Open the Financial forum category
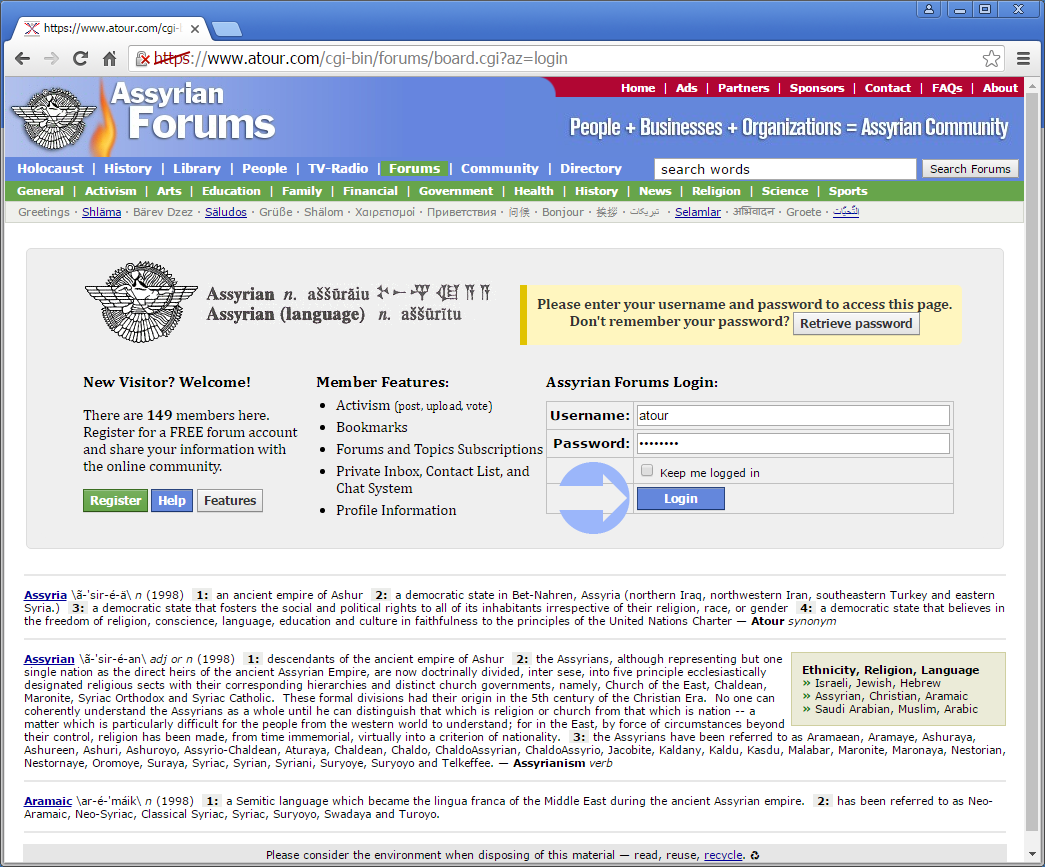This screenshot has width=1045, height=867. pyautogui.click(x=370, y=191)
